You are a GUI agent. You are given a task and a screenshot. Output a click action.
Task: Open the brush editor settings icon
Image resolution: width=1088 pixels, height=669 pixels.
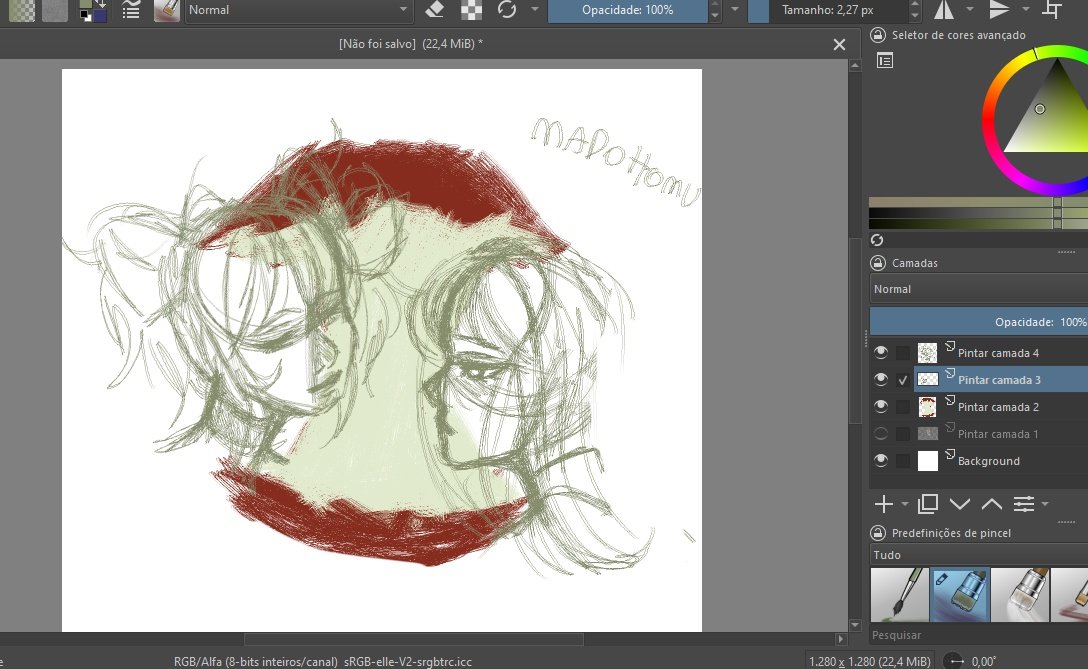(130, 10)
